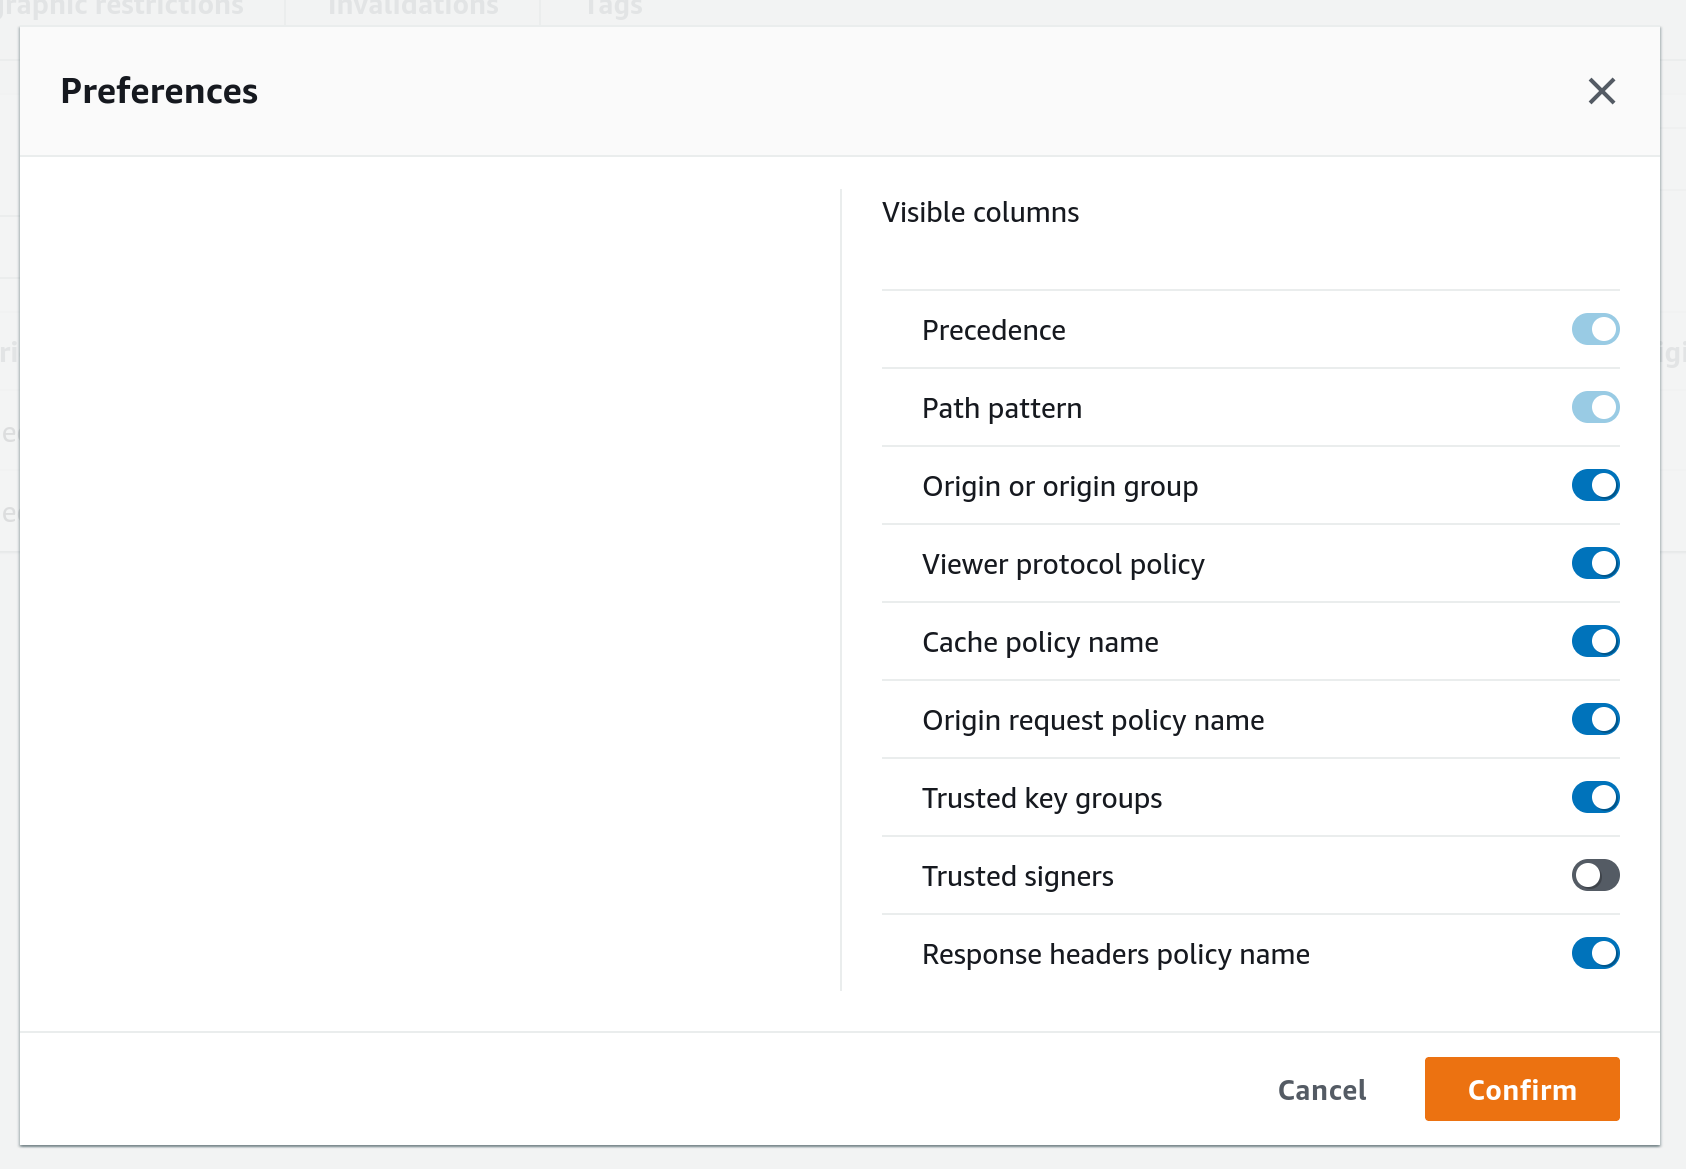Click the Visible columns heading
Viewport: 1686px width, 1169px height.
pos(980,211)
